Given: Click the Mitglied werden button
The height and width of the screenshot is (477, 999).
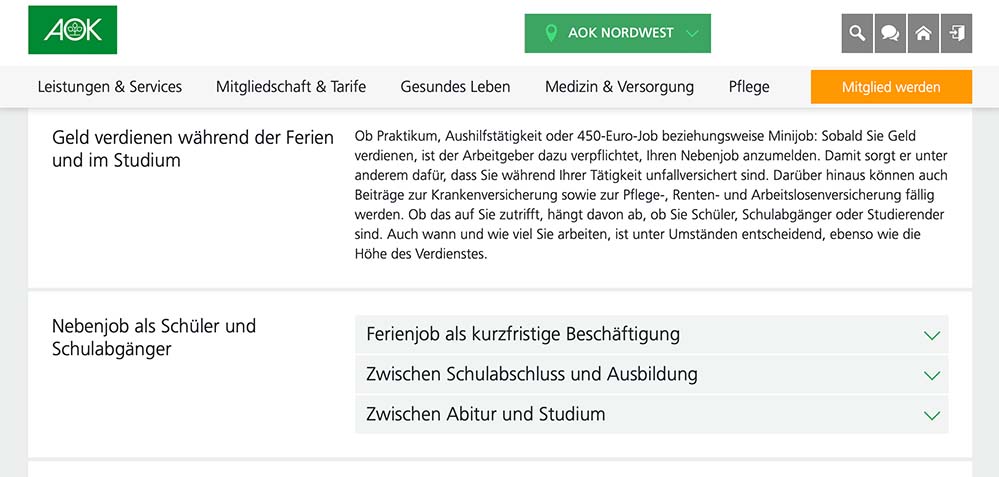Looking at the screenshot, I should [x=891, y=87].
